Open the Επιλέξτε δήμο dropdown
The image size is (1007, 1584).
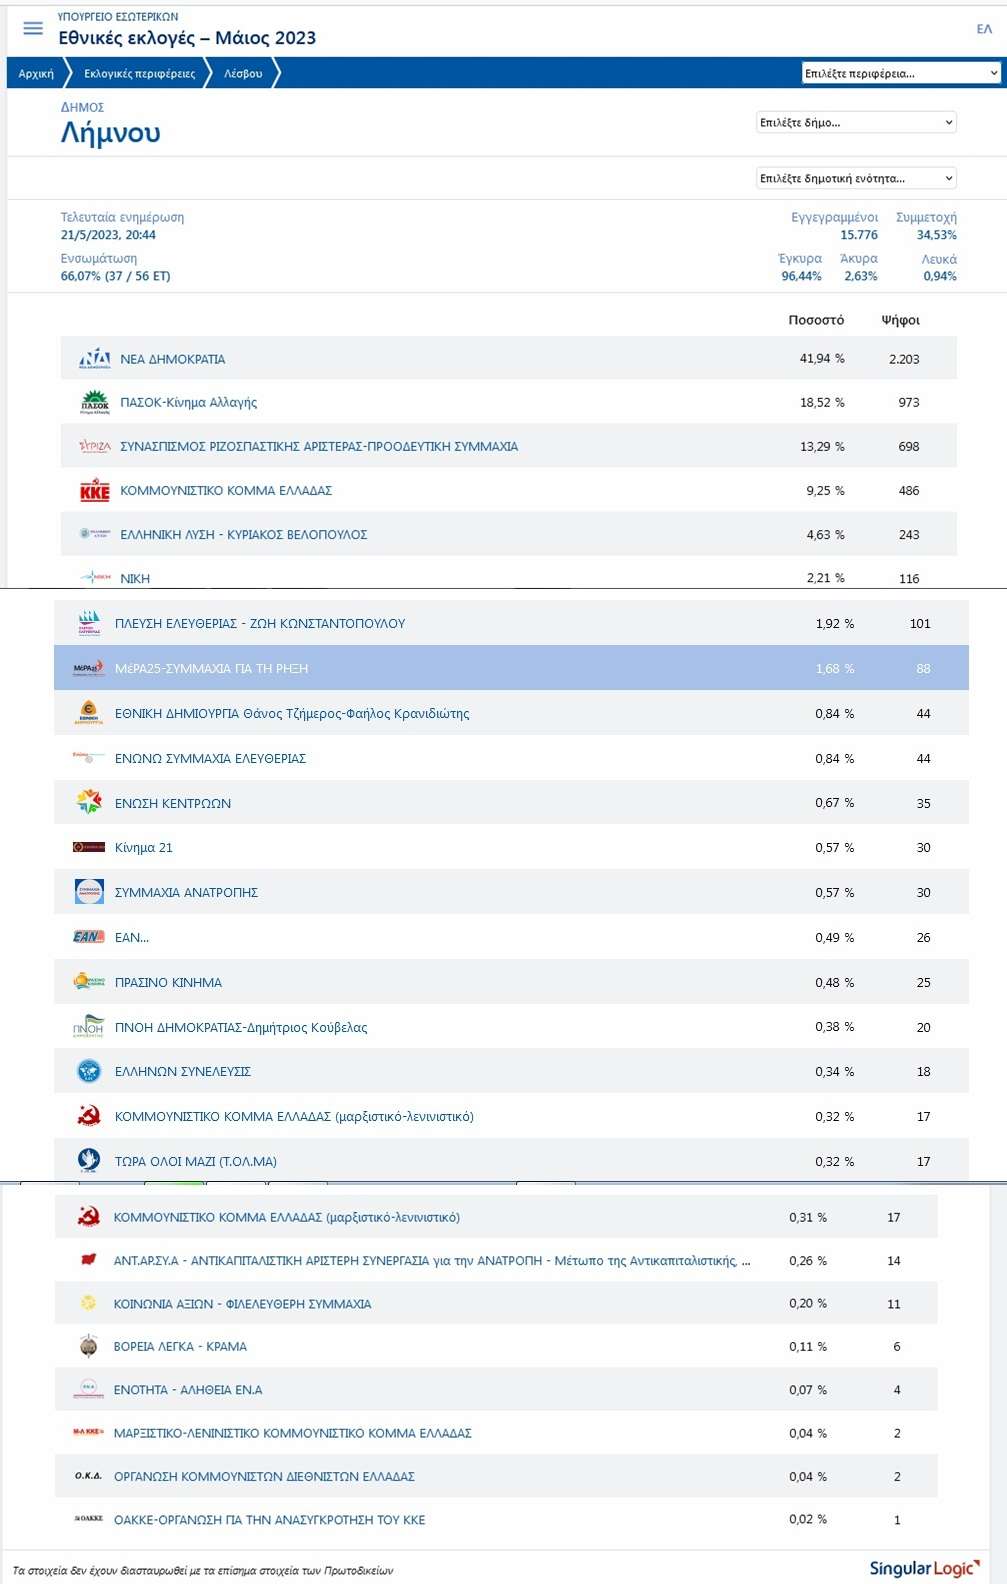tap(856, 123)
